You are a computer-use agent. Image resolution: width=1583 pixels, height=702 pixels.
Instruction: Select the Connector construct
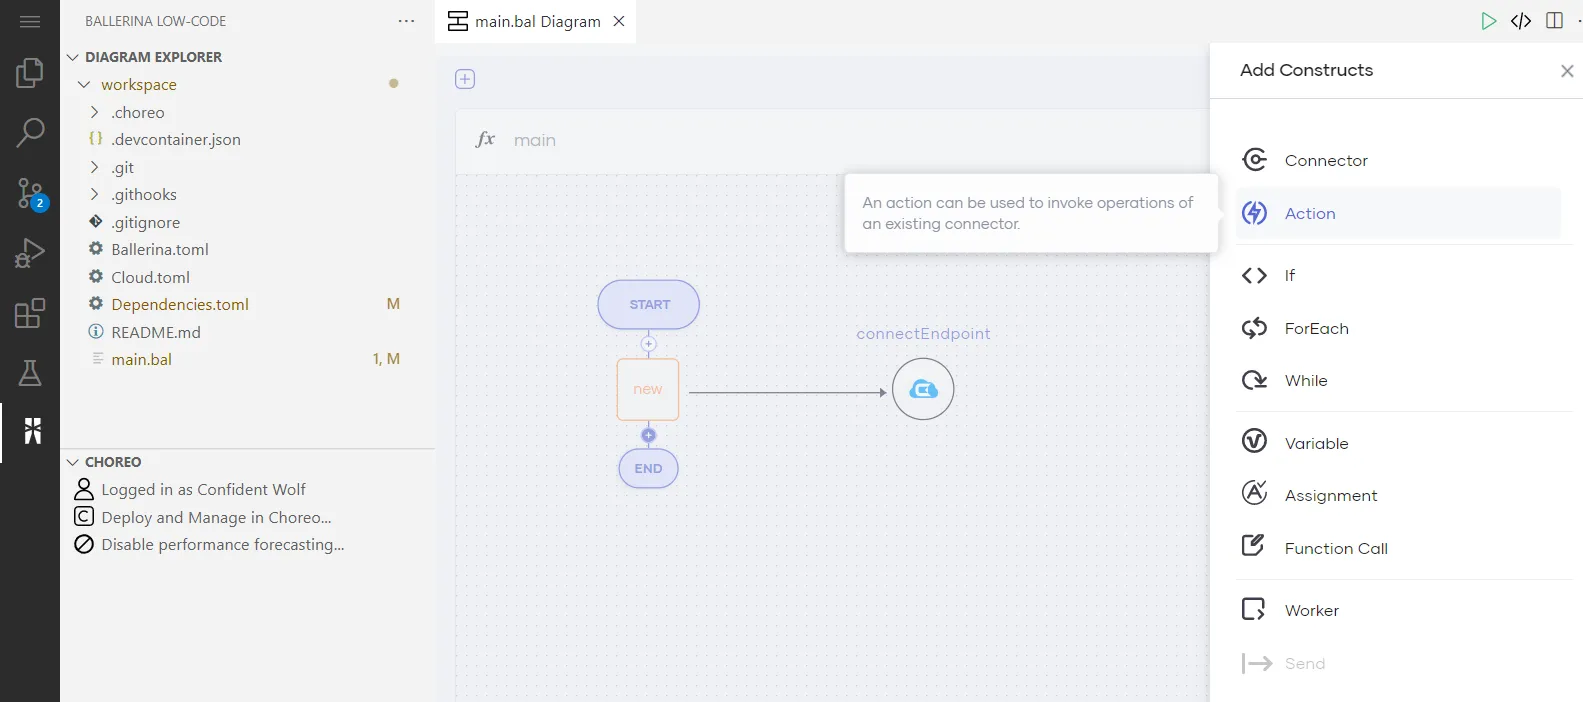pyautogui.click(x=1325, y=160)
